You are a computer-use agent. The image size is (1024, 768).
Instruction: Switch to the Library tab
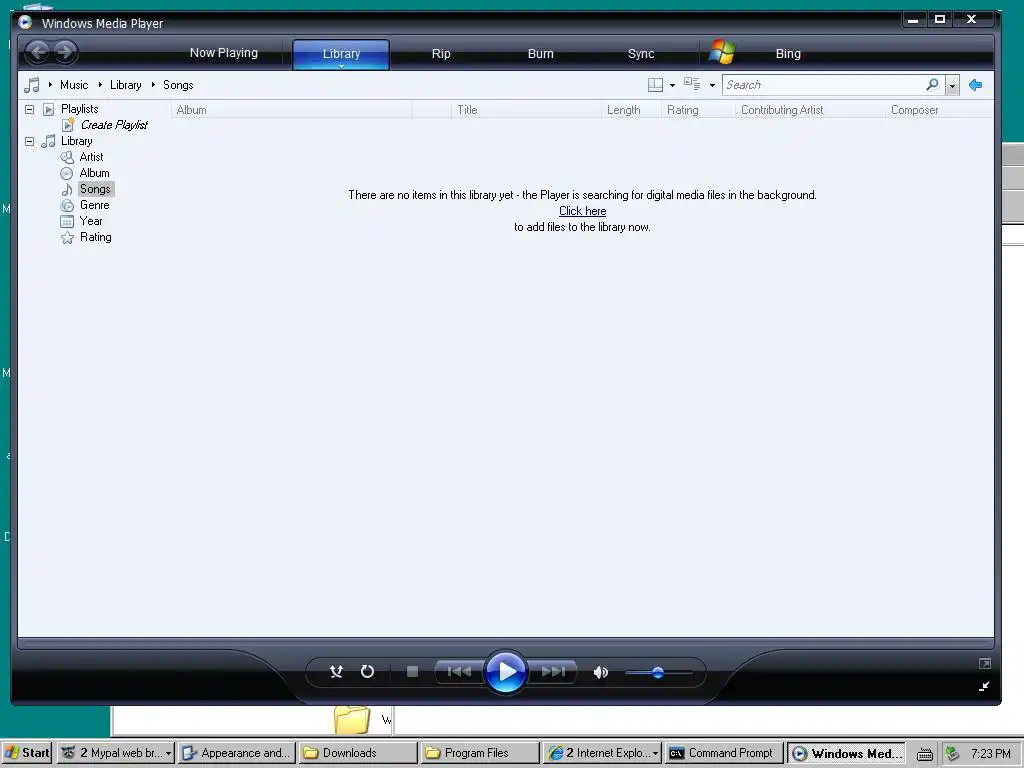point(341,54)
